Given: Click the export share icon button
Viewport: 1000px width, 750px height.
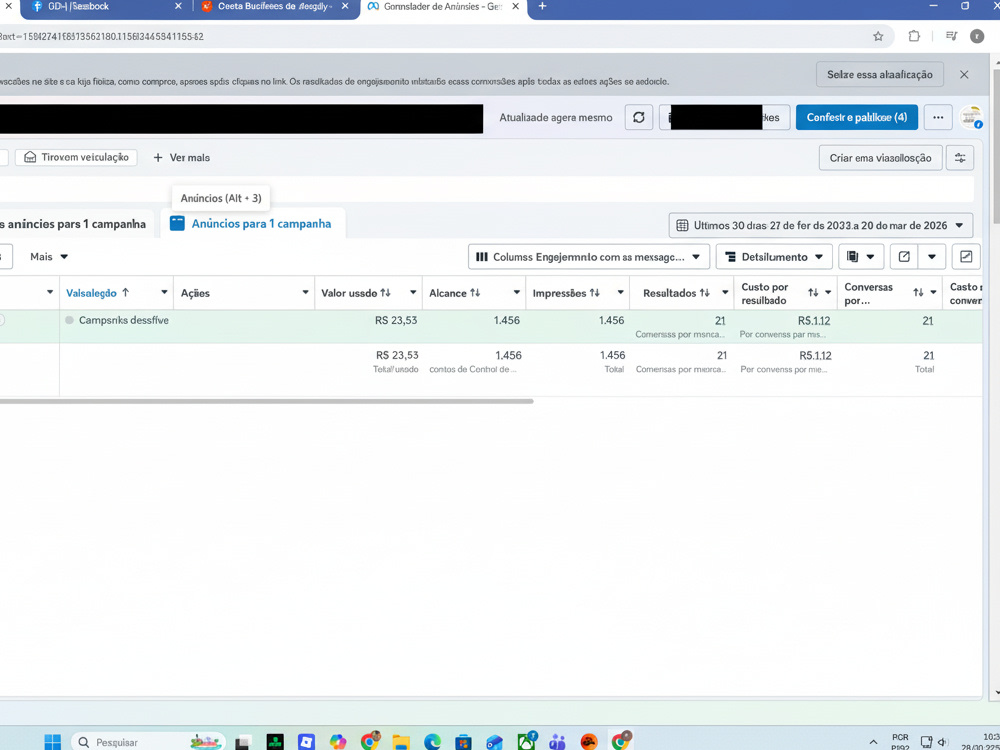Looking at the screenshot, I should 904,257.
